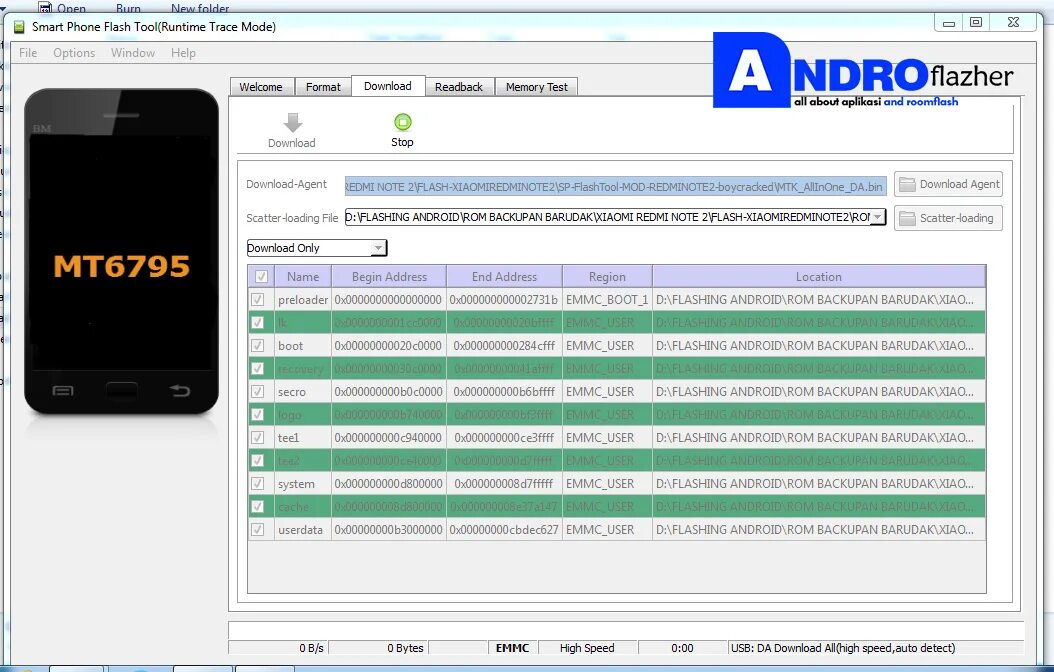This screenshot has height=672, width=1054.
Task: Click the MT6795 chip label on phone screen
Action: pos(122,266)
